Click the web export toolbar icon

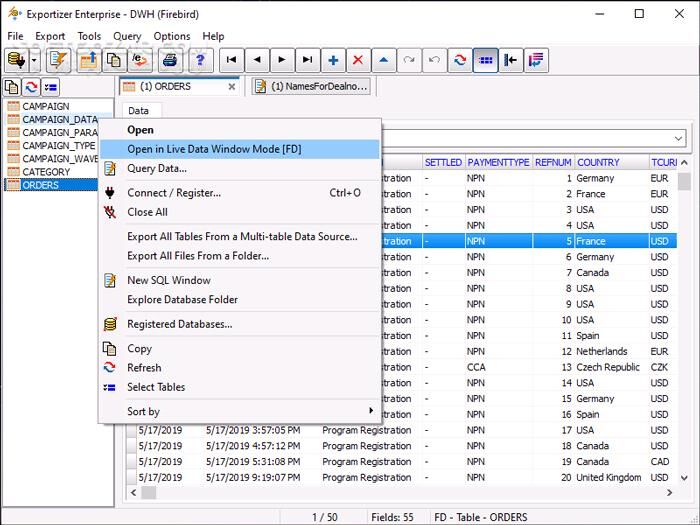click(x=140, y=60)
